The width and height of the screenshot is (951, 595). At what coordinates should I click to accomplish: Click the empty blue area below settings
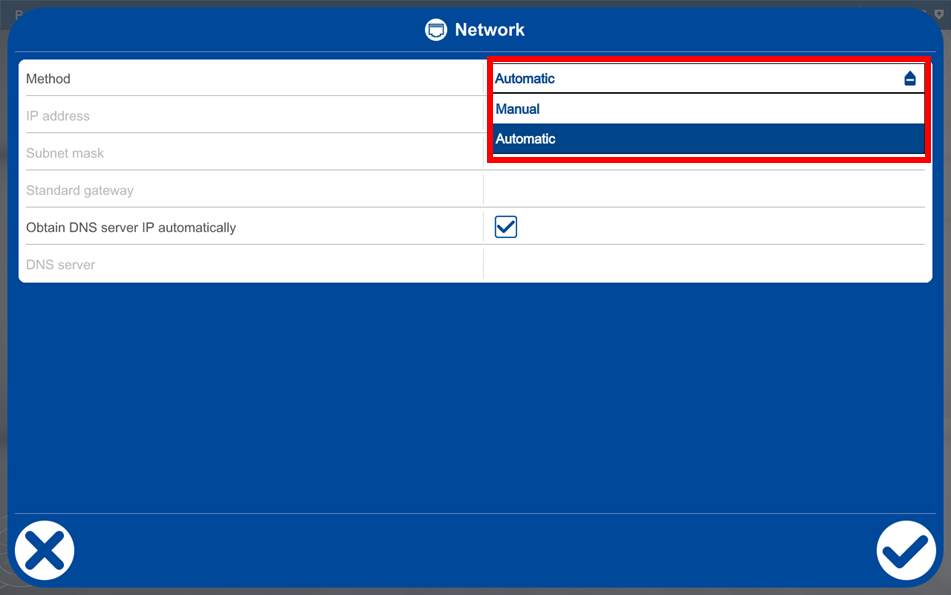(475, 400)
